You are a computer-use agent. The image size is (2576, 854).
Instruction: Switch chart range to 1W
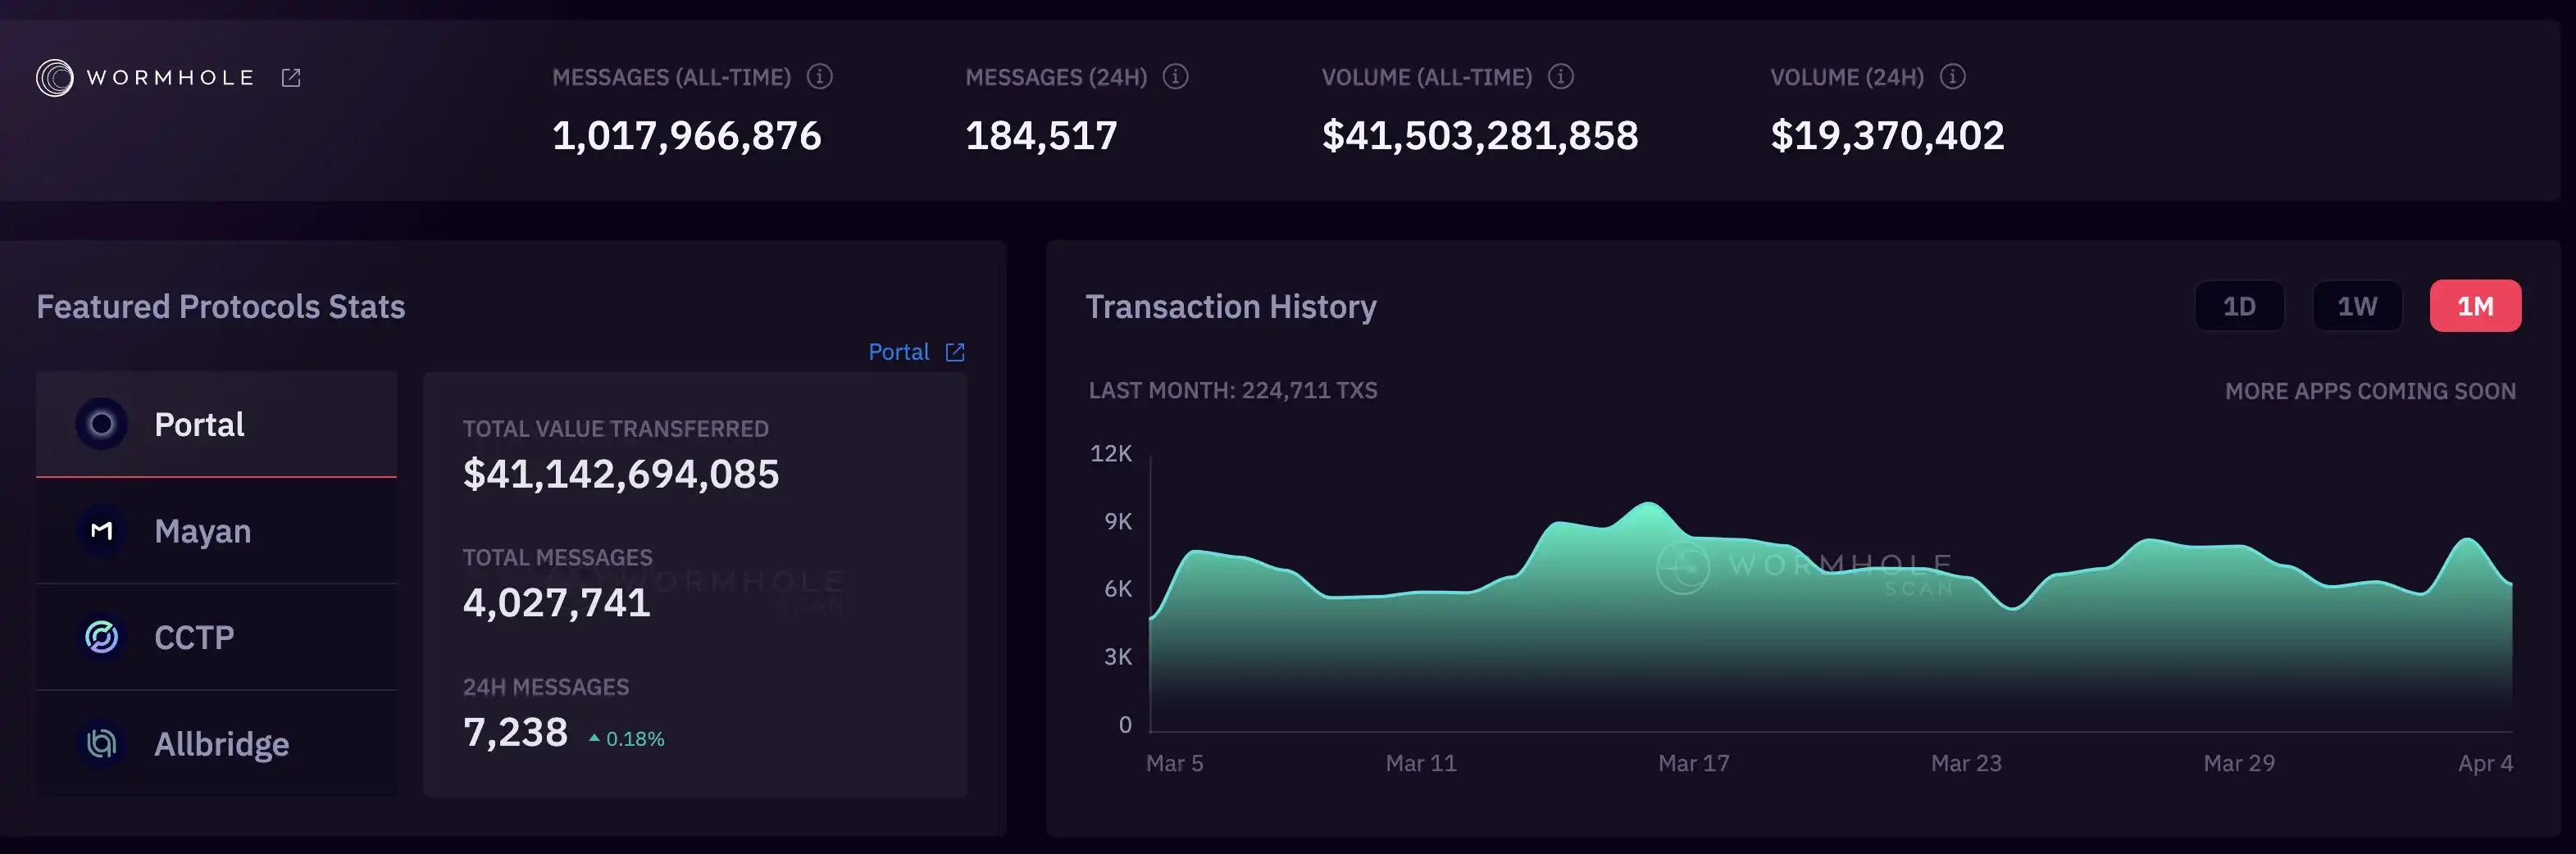(2357, 306)
